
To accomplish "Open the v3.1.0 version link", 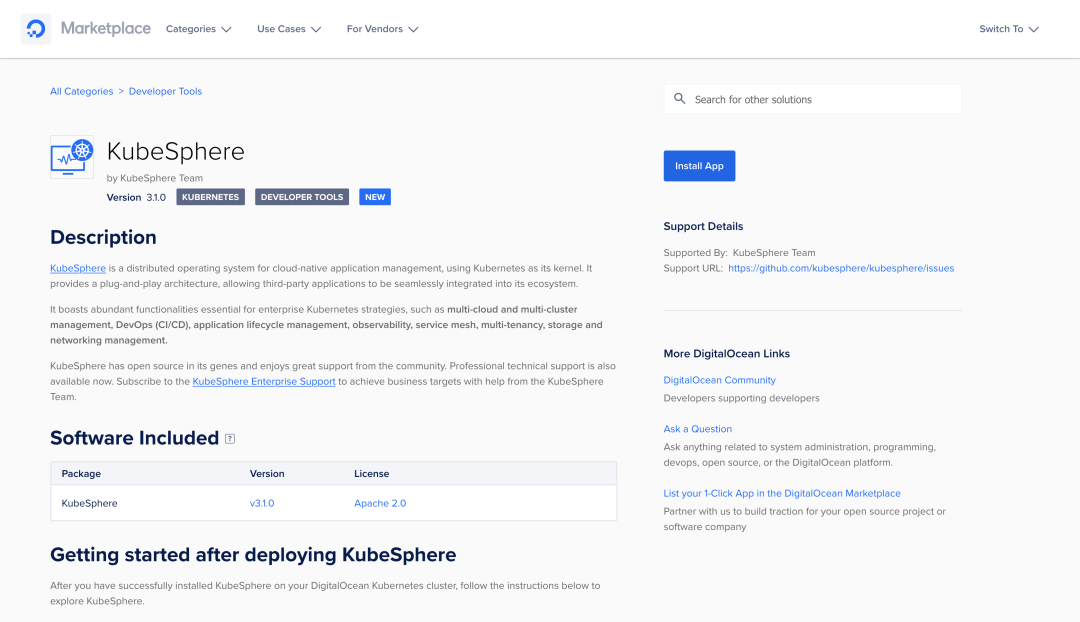I will click(x=262, y=504).
